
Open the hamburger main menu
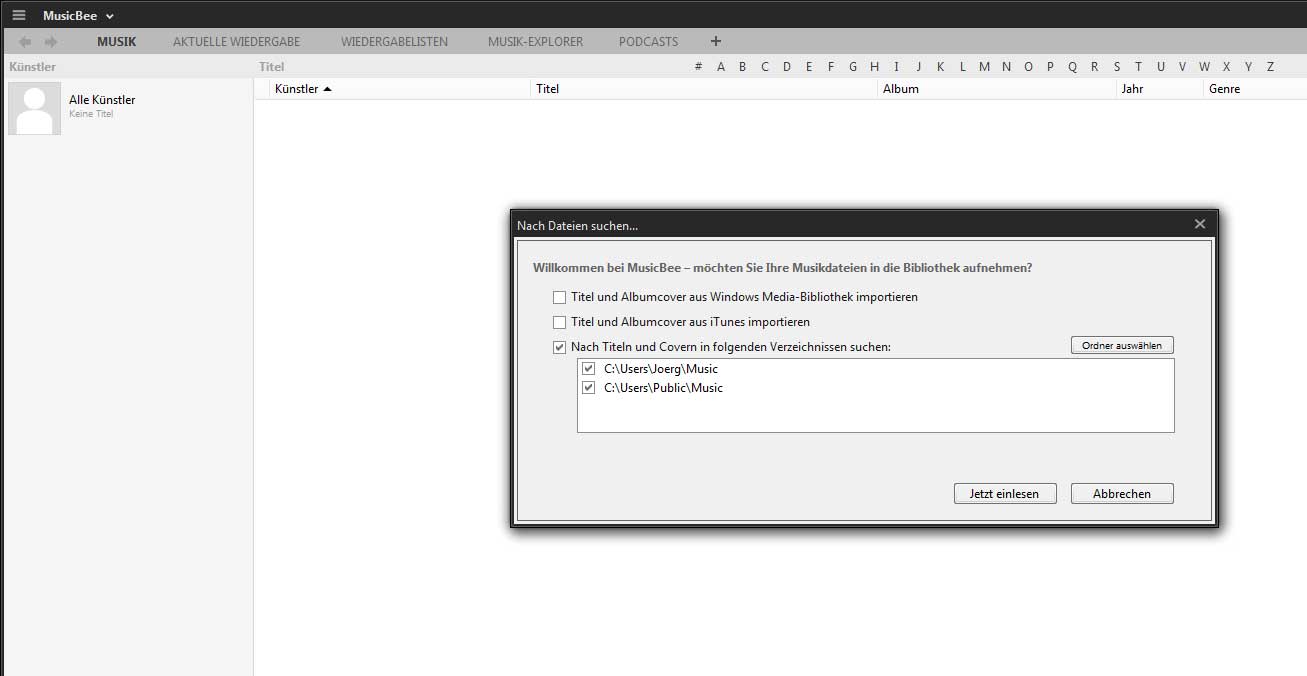coord(19,15)
